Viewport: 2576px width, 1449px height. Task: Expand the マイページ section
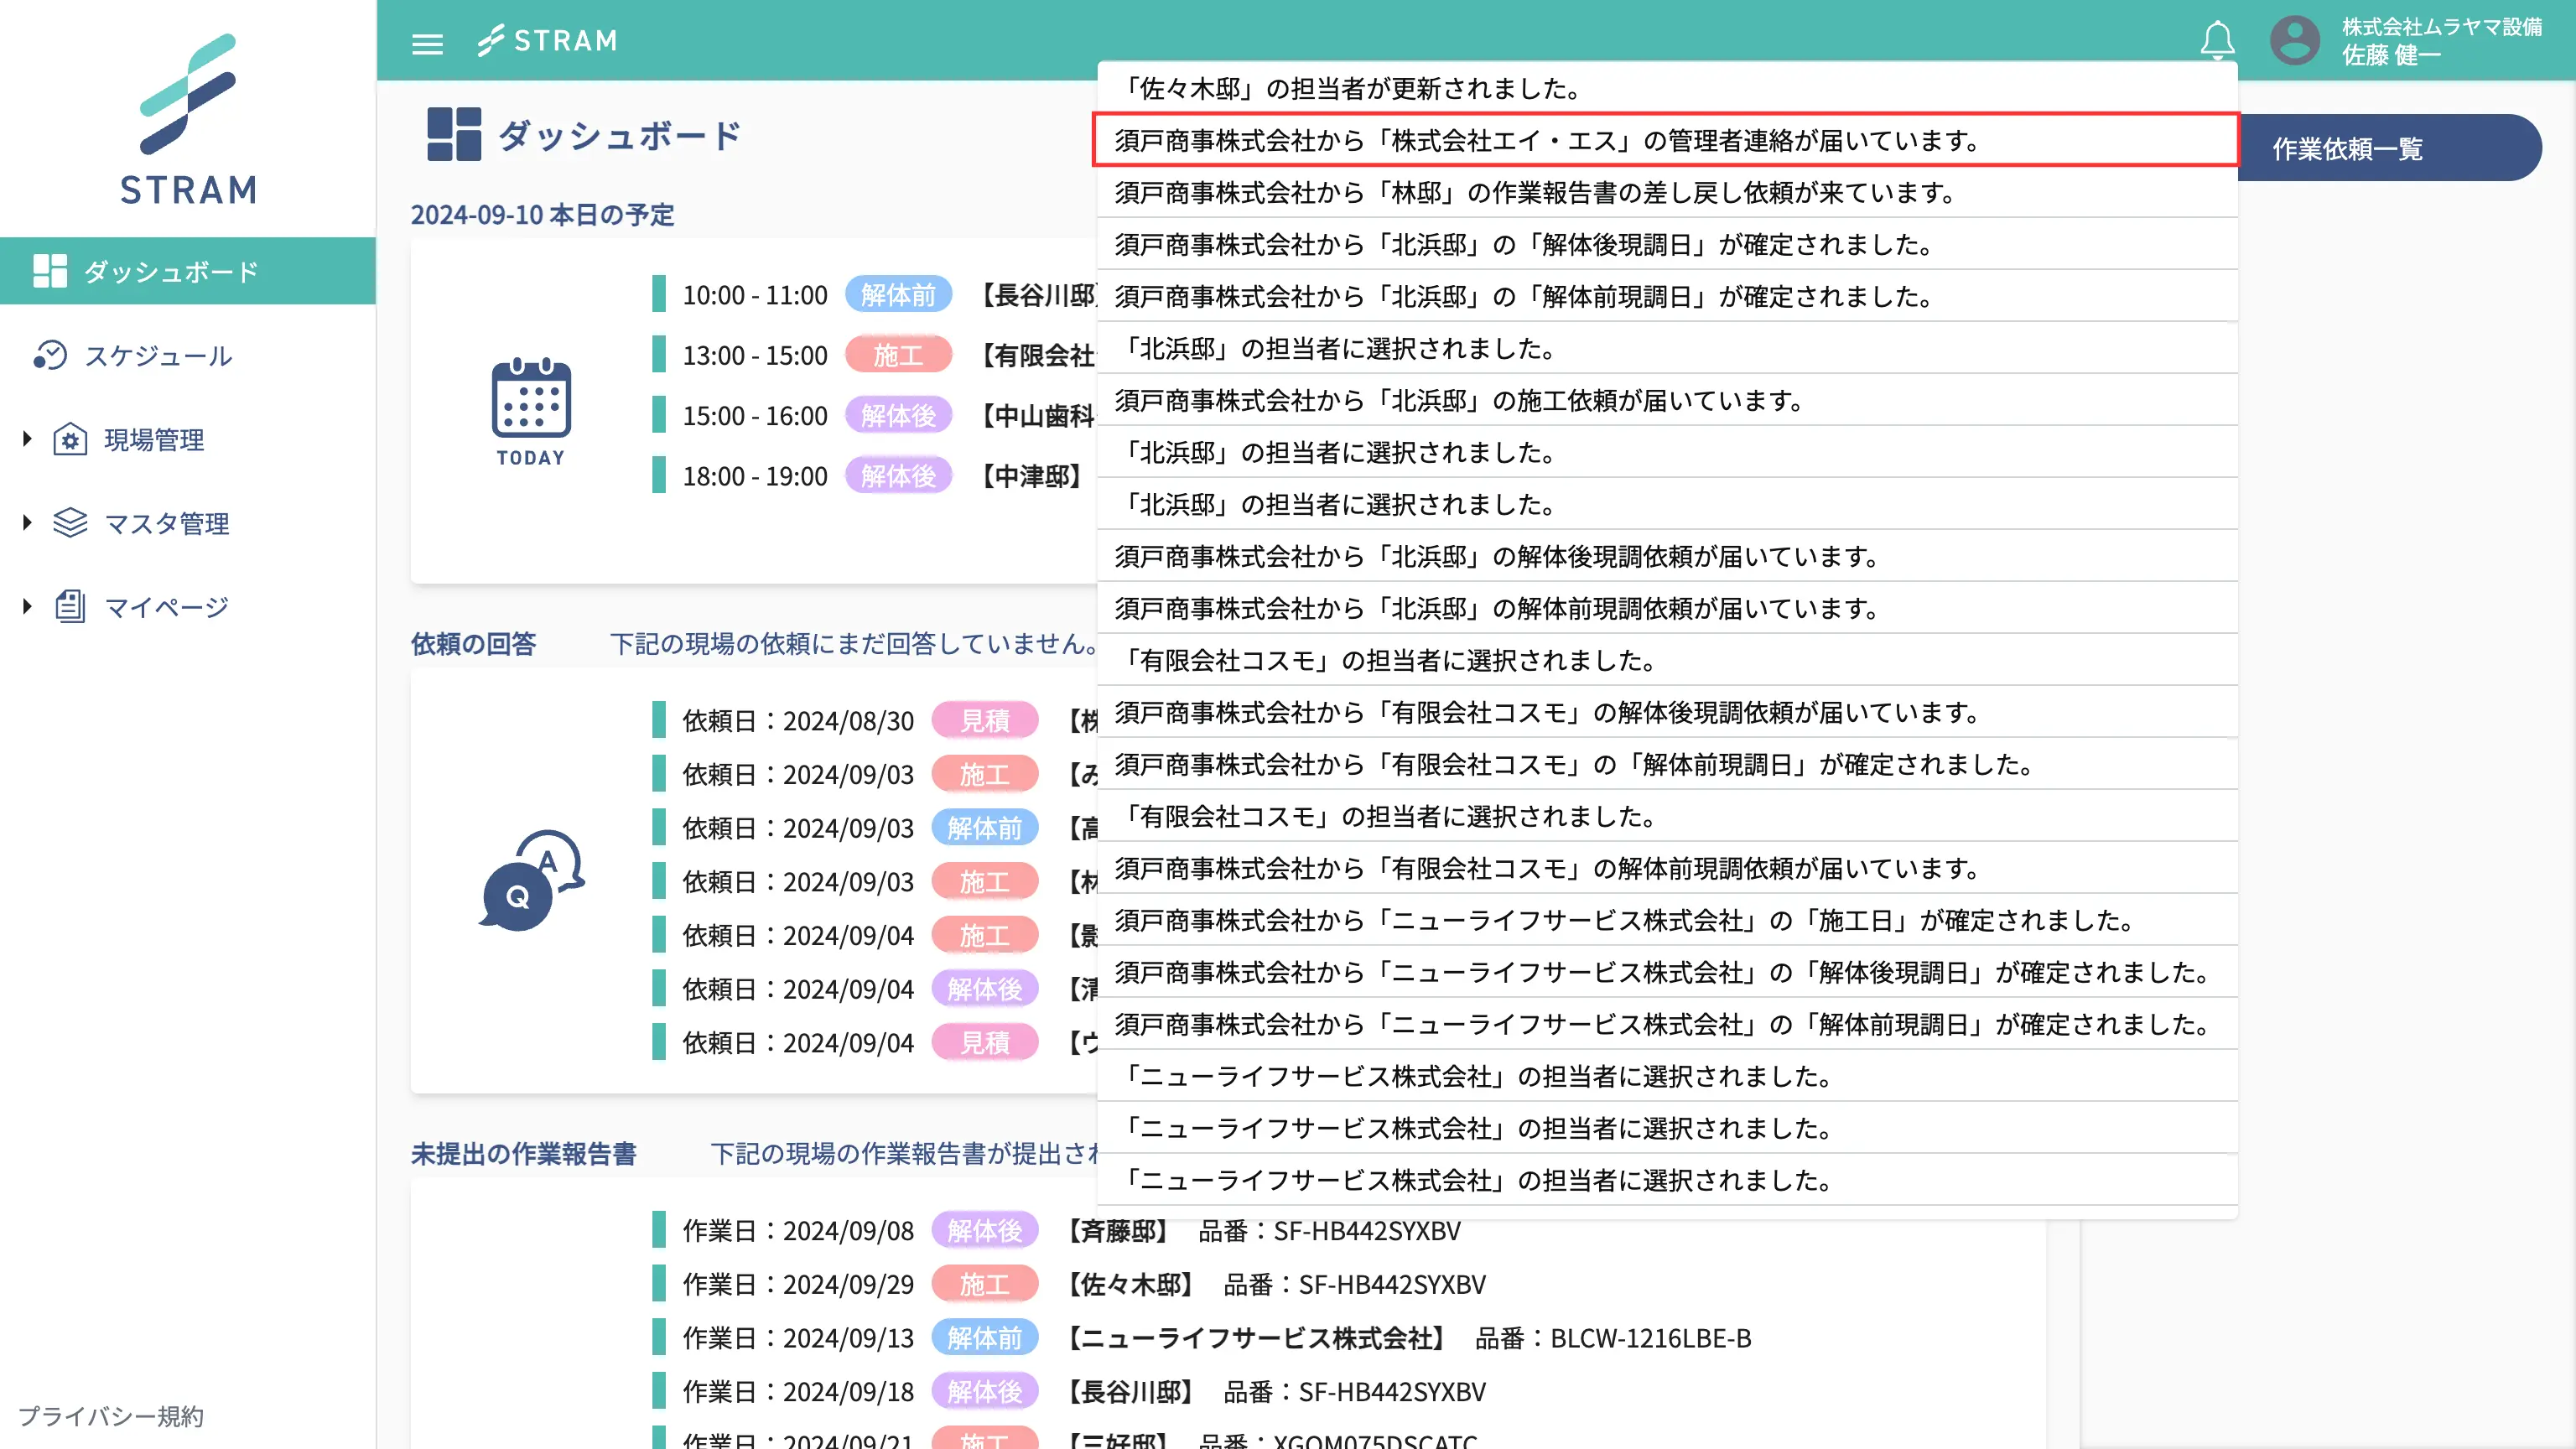[25, 606]
